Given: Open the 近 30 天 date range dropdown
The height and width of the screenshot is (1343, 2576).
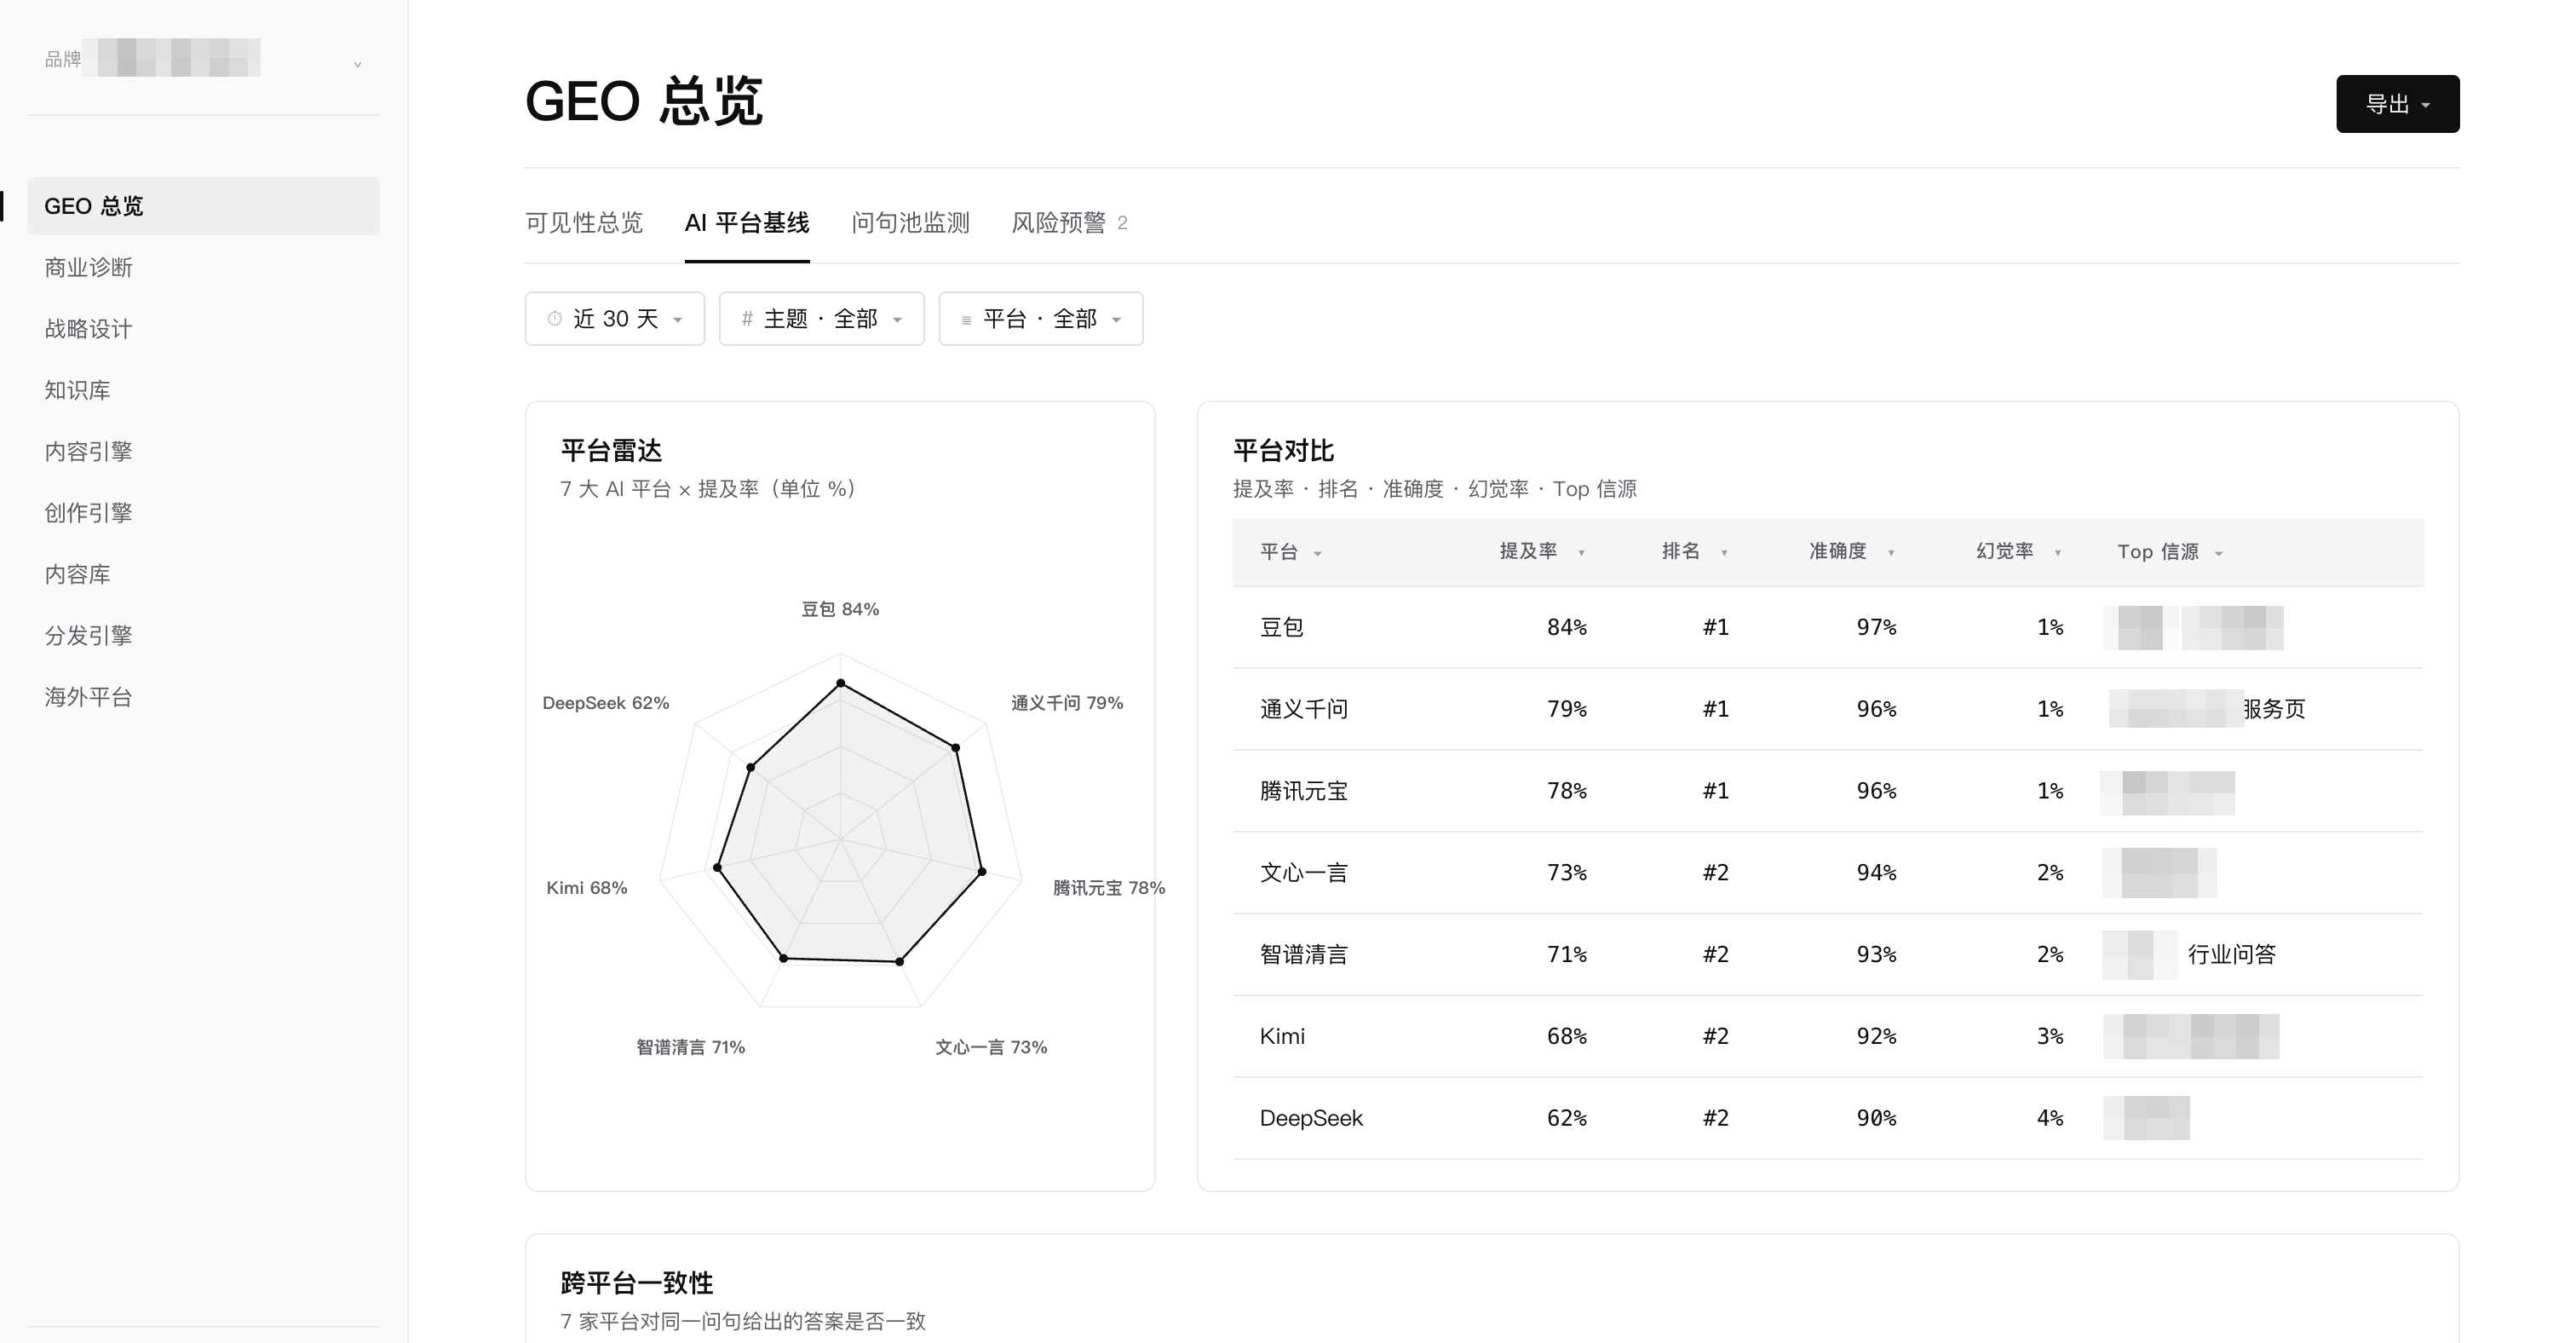Looking at the screenshot, I should click(x=615, y=319).
